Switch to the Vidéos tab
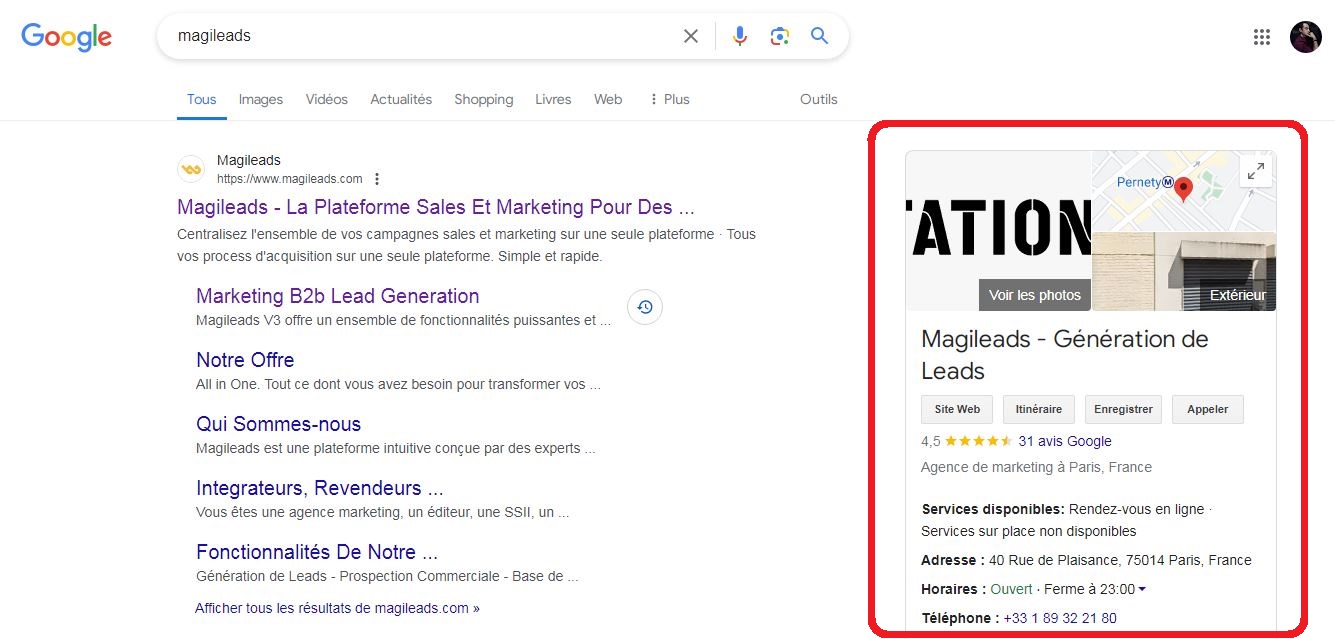The image size is (1335, 639). (x=327, y=99)
